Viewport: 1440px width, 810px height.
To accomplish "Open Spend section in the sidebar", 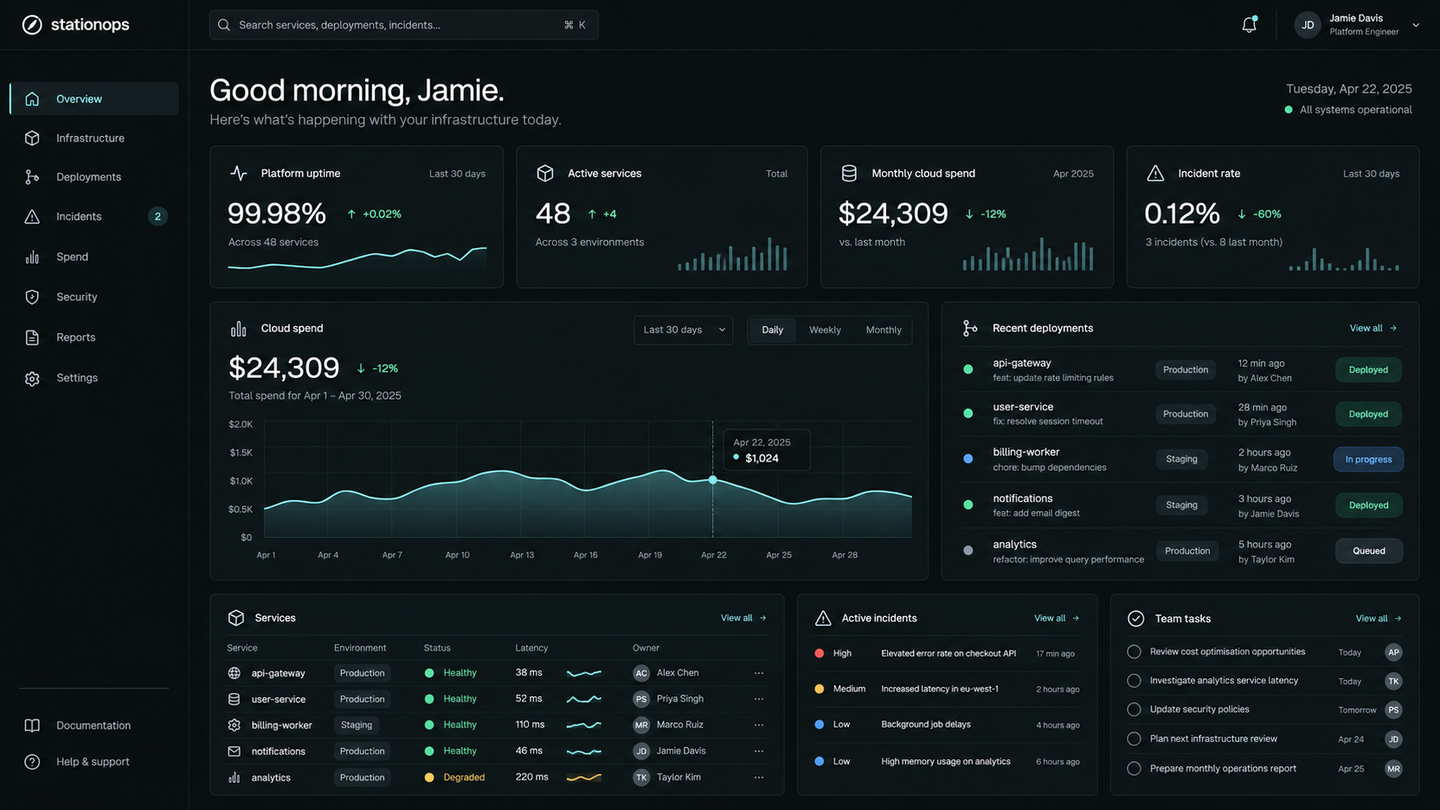I will 94,257.
